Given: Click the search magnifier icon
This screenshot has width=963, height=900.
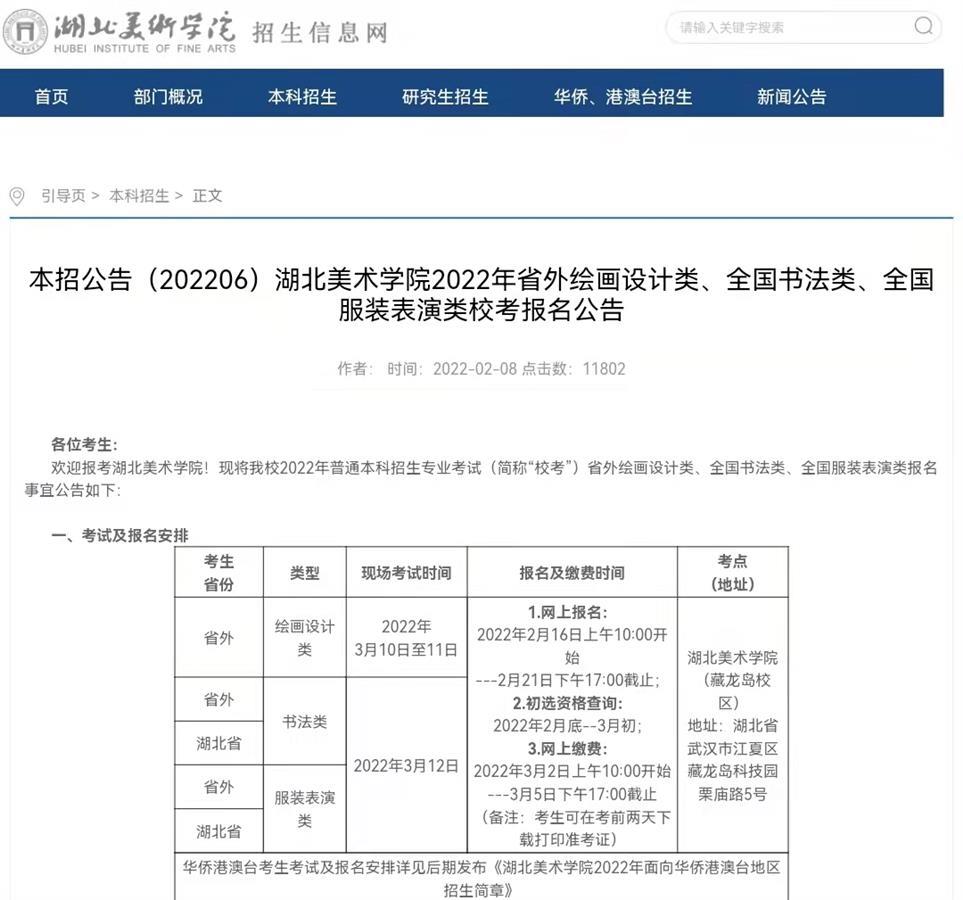Looking at the screenshot, I should point(923,26).
